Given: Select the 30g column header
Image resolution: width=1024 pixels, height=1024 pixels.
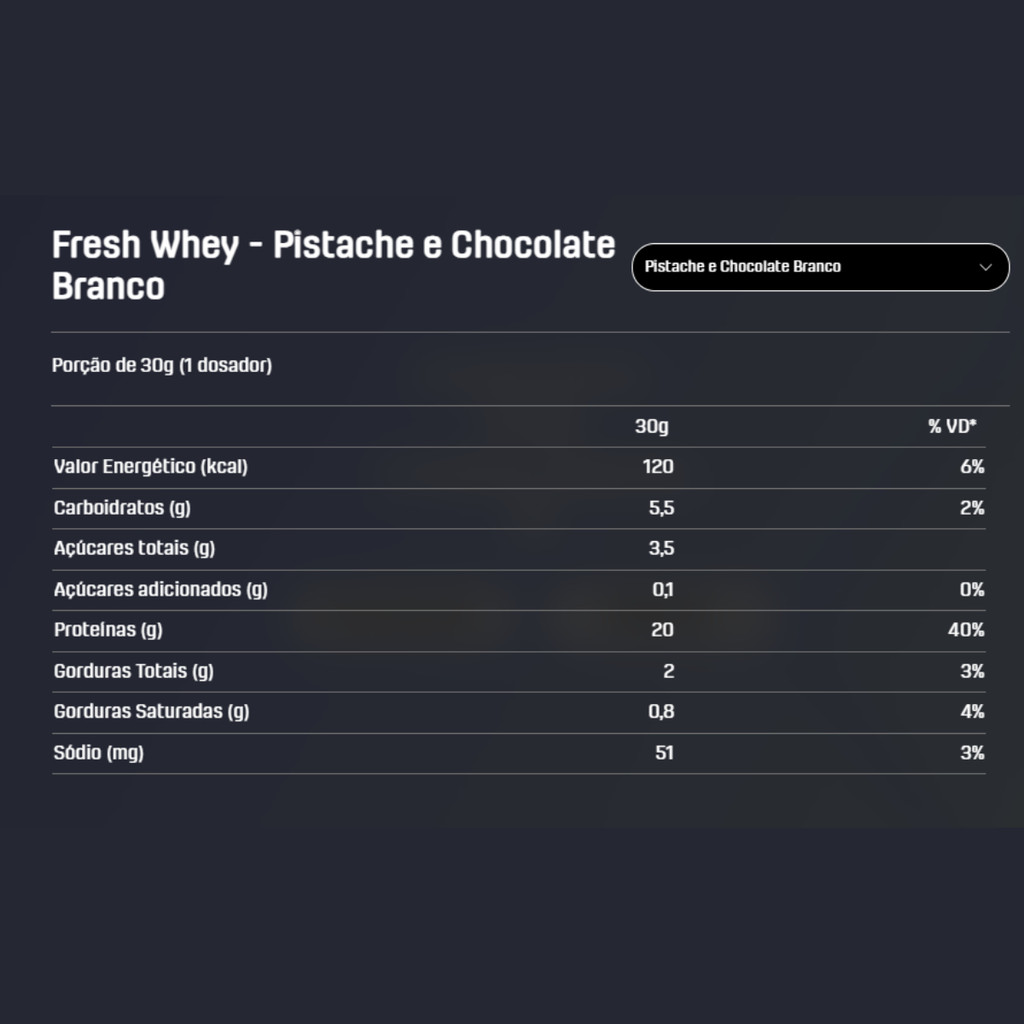Looking at the screenshot, I should 652,426.
